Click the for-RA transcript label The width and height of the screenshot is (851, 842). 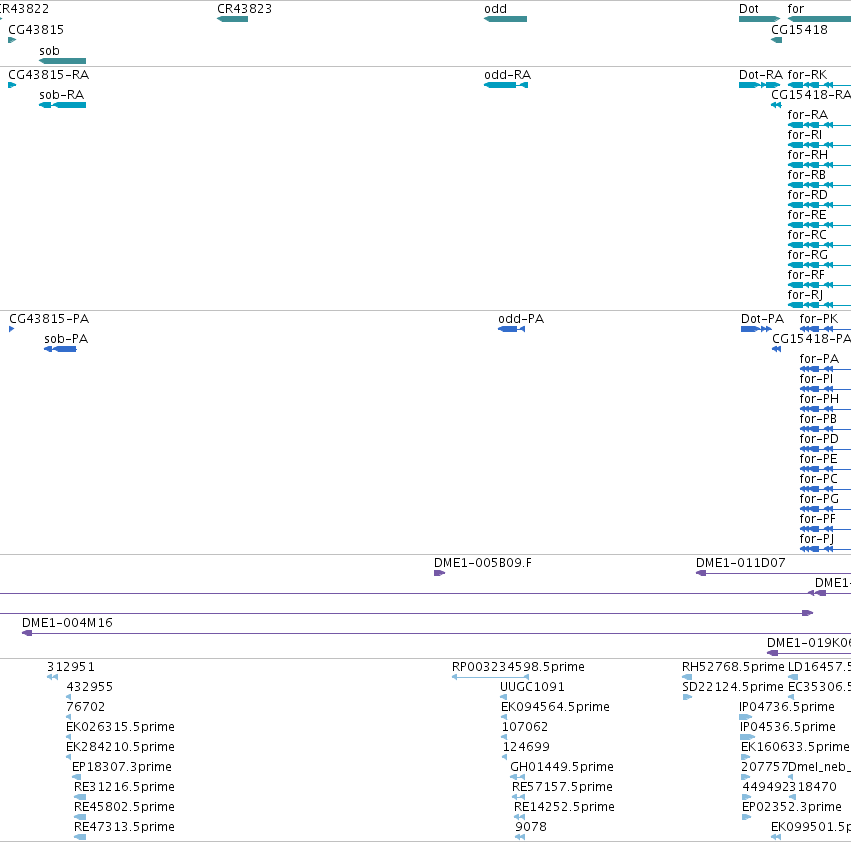808,115
